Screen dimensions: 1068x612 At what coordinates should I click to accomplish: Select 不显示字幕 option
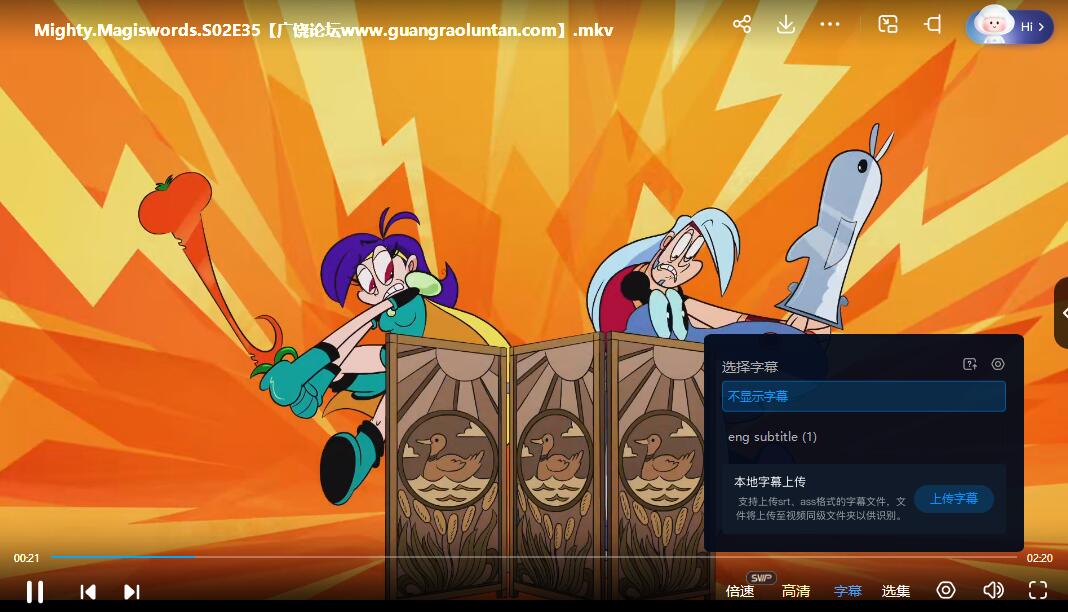coord(864,396)
